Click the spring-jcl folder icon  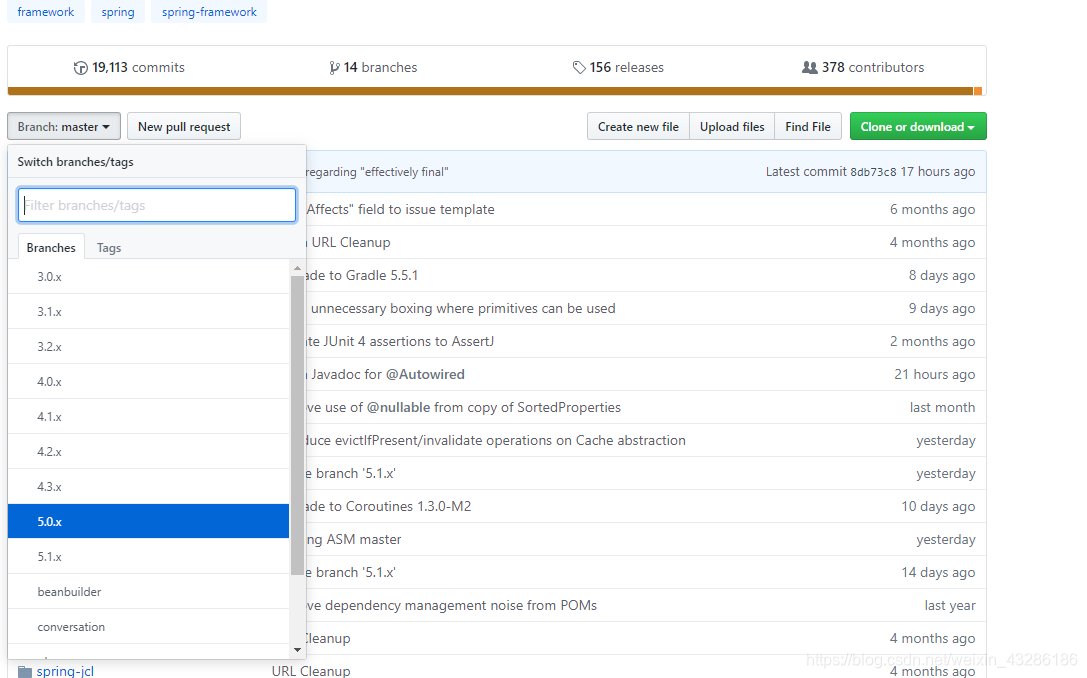(25, 671)
